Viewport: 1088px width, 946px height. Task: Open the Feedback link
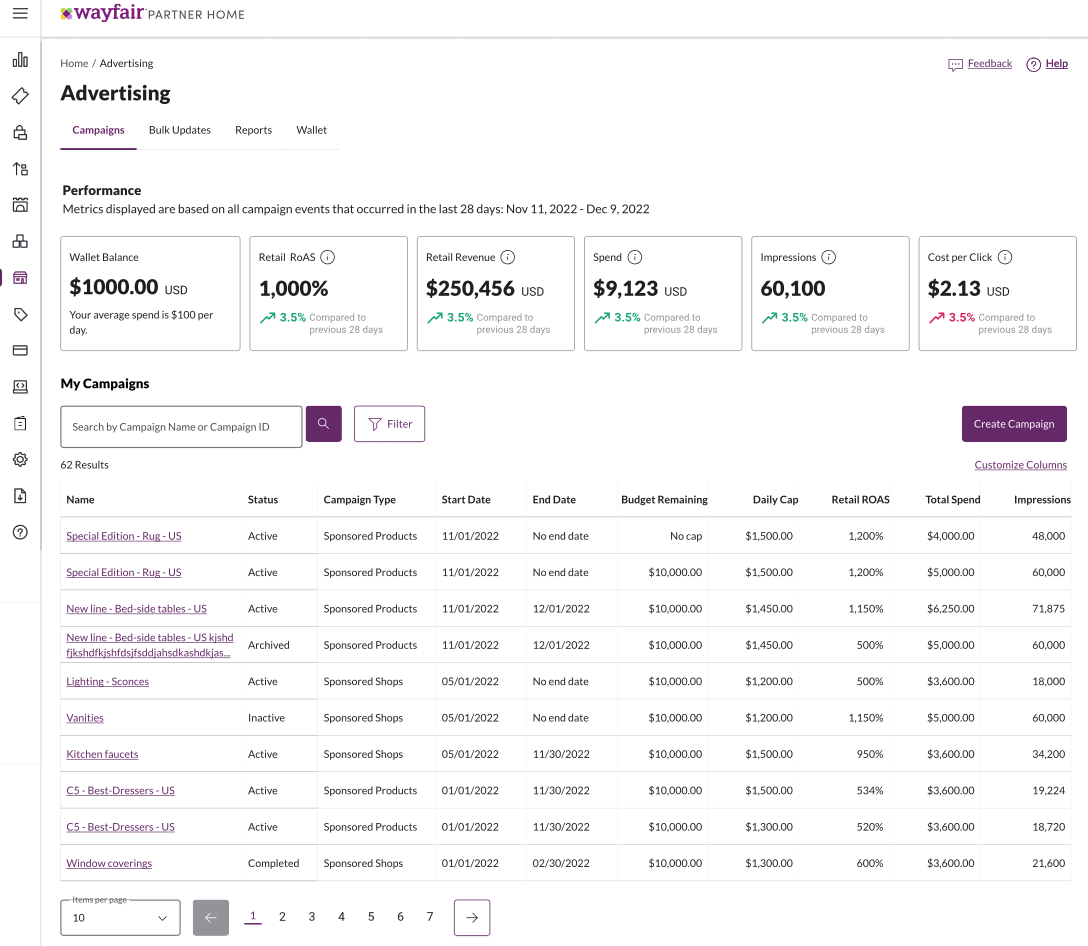(980, 64)
